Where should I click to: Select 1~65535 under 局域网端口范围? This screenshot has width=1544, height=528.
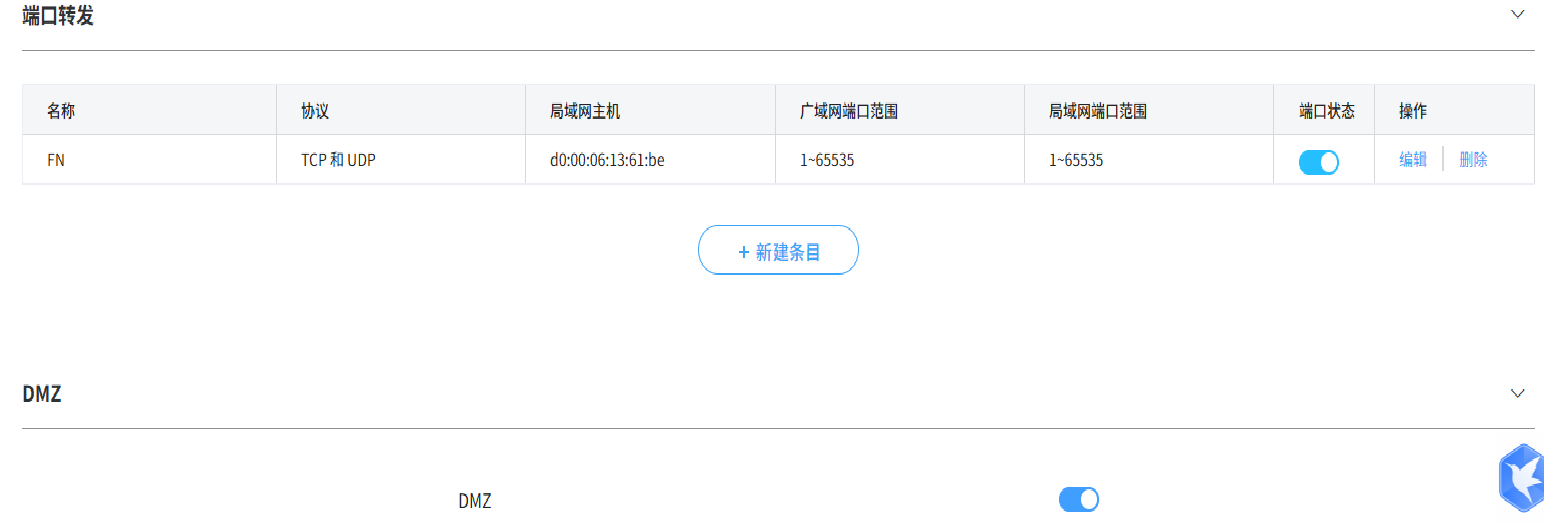pos(1076,160)
